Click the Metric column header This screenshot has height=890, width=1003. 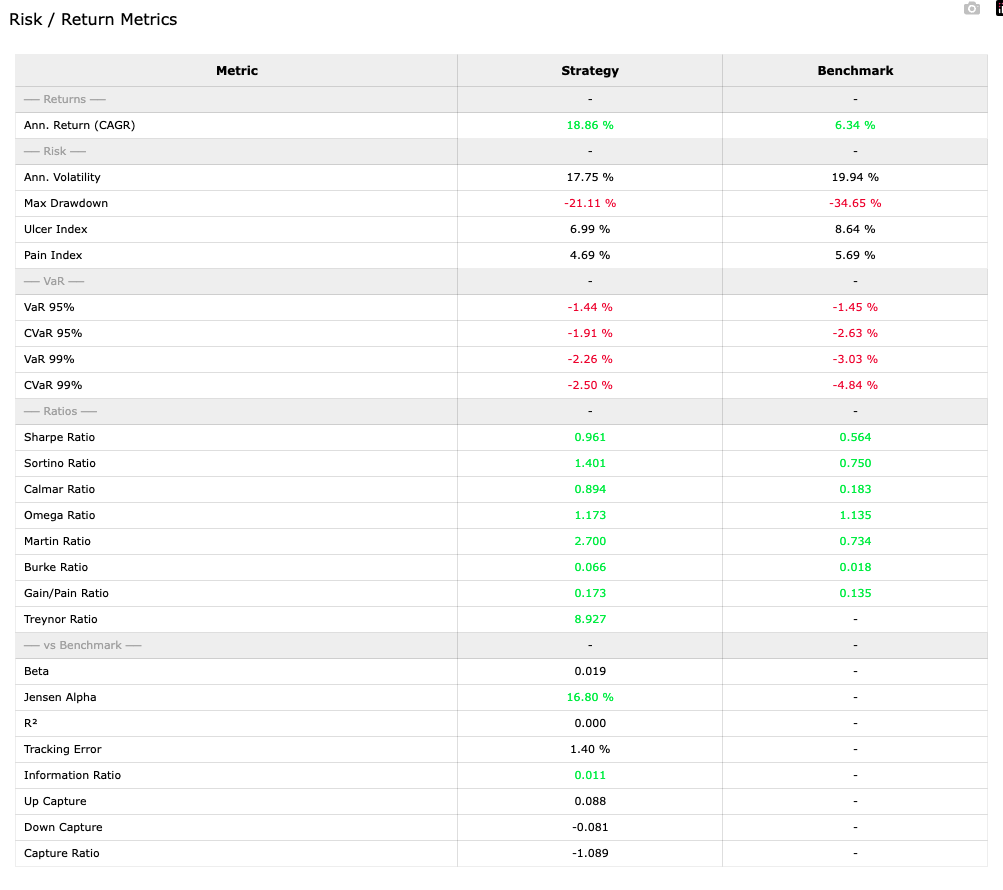coord(237,71)
